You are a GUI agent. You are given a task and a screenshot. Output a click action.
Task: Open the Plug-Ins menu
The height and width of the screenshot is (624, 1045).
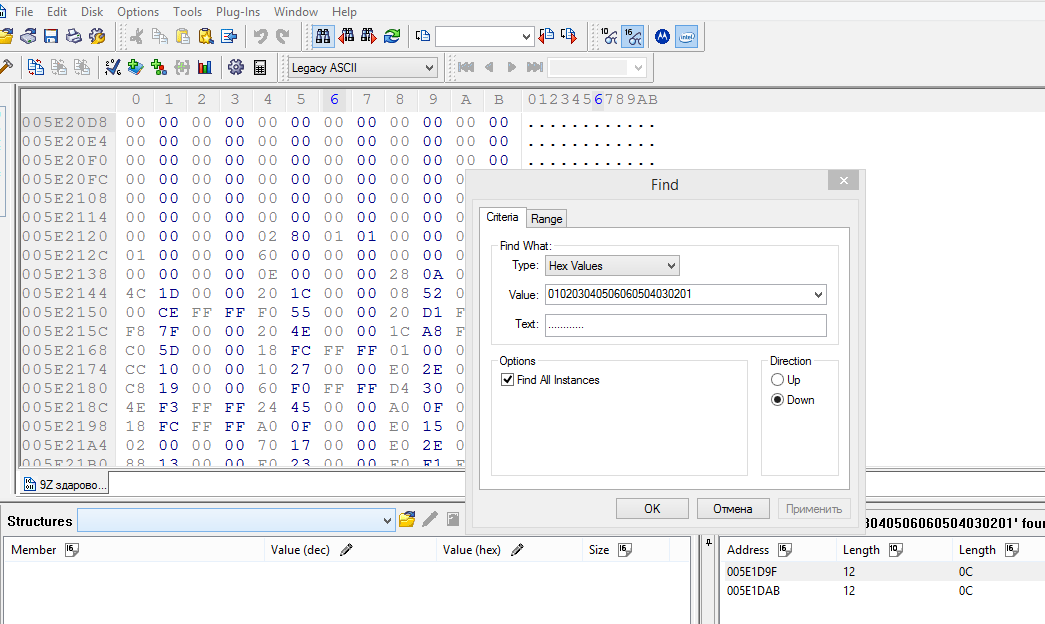(x=237, y=12)
